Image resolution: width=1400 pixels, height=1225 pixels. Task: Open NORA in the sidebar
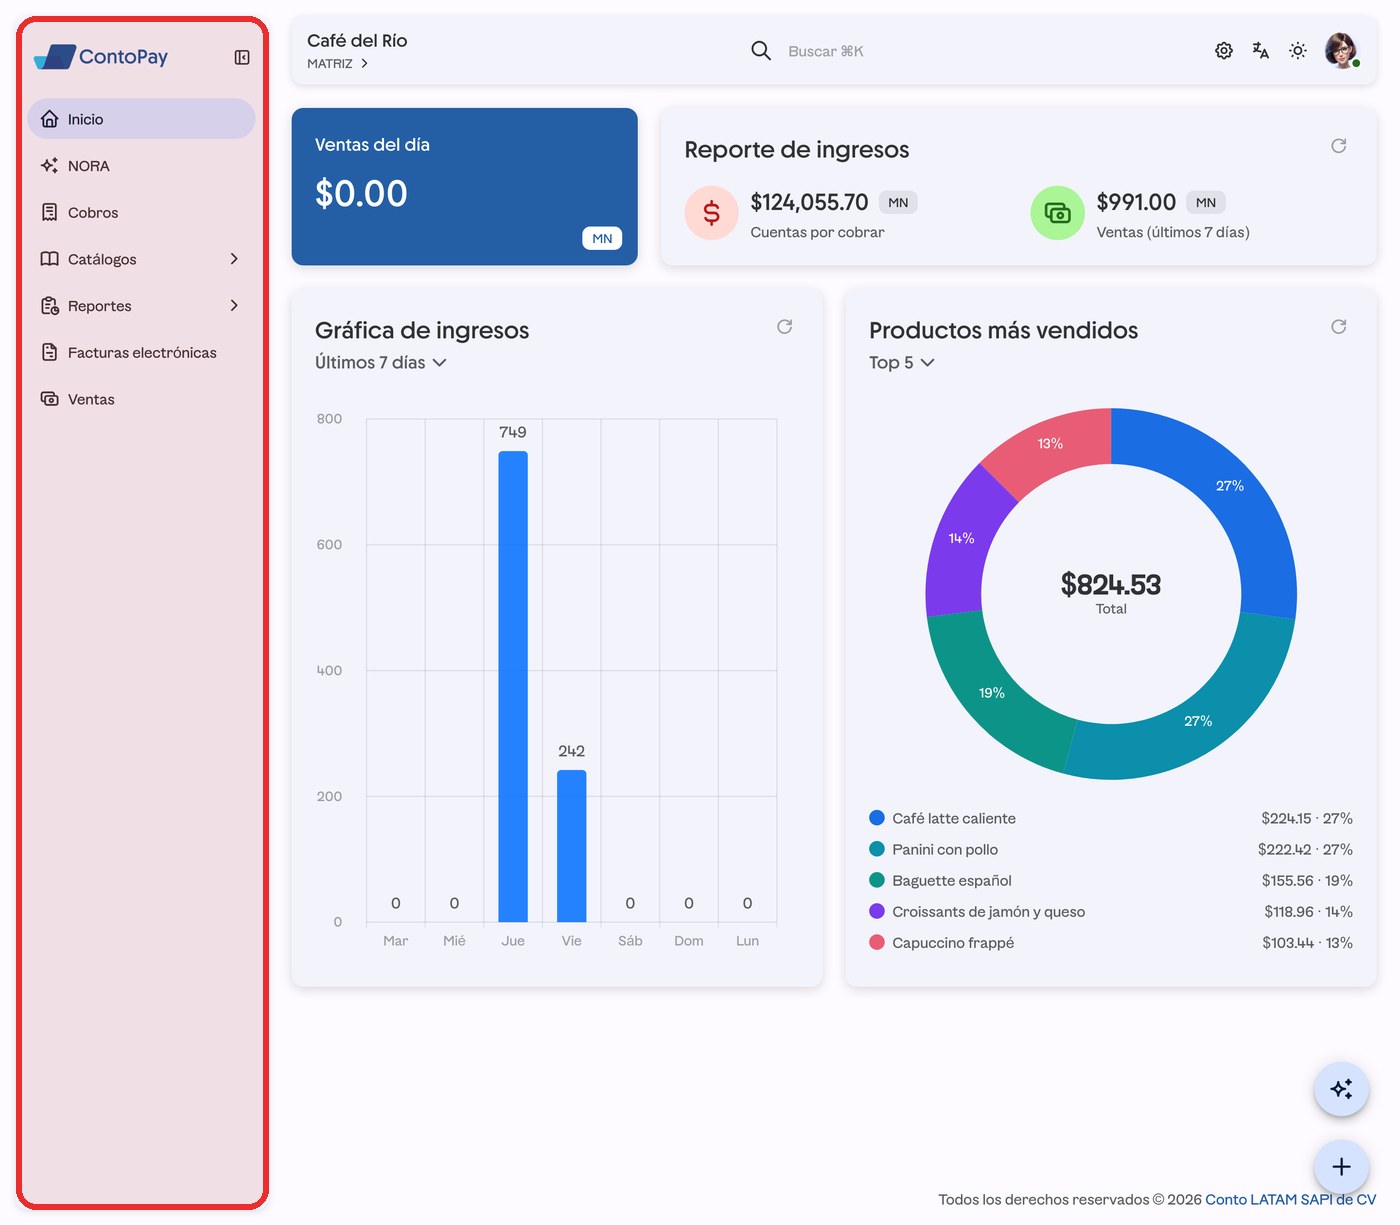click(x=141, y=166)
